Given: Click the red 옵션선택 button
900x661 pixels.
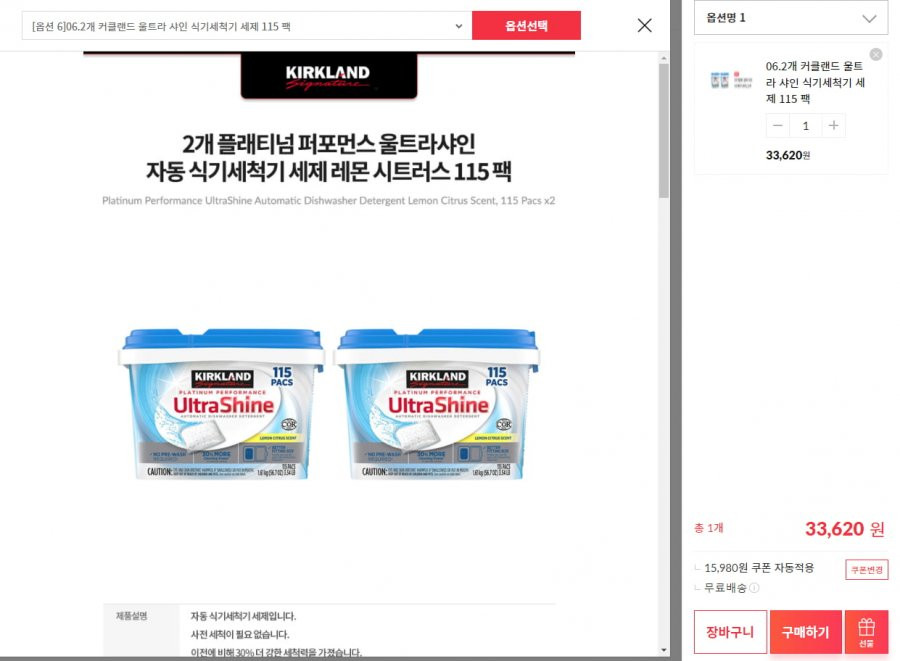Looking at the screenshot, I should (526, 26).
